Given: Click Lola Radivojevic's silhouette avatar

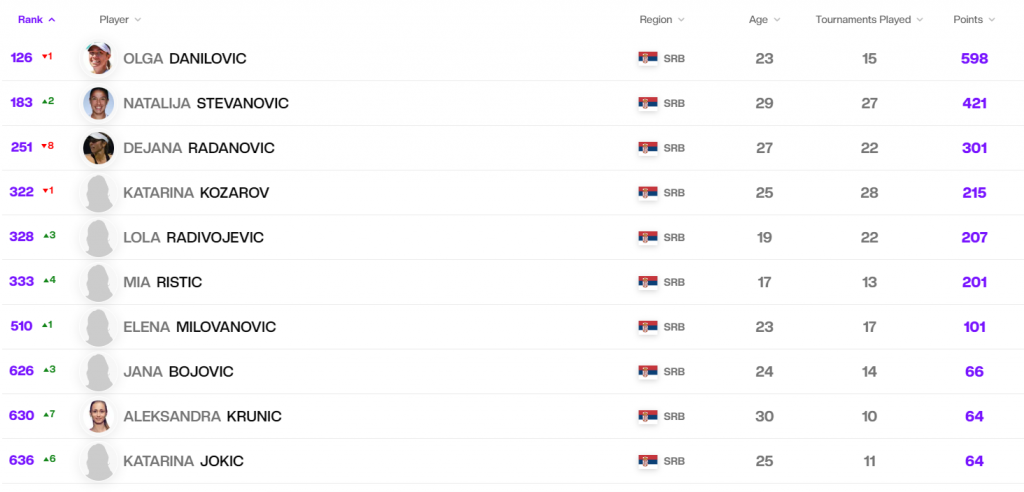Looking at the screenshot, I should [99, 238].
